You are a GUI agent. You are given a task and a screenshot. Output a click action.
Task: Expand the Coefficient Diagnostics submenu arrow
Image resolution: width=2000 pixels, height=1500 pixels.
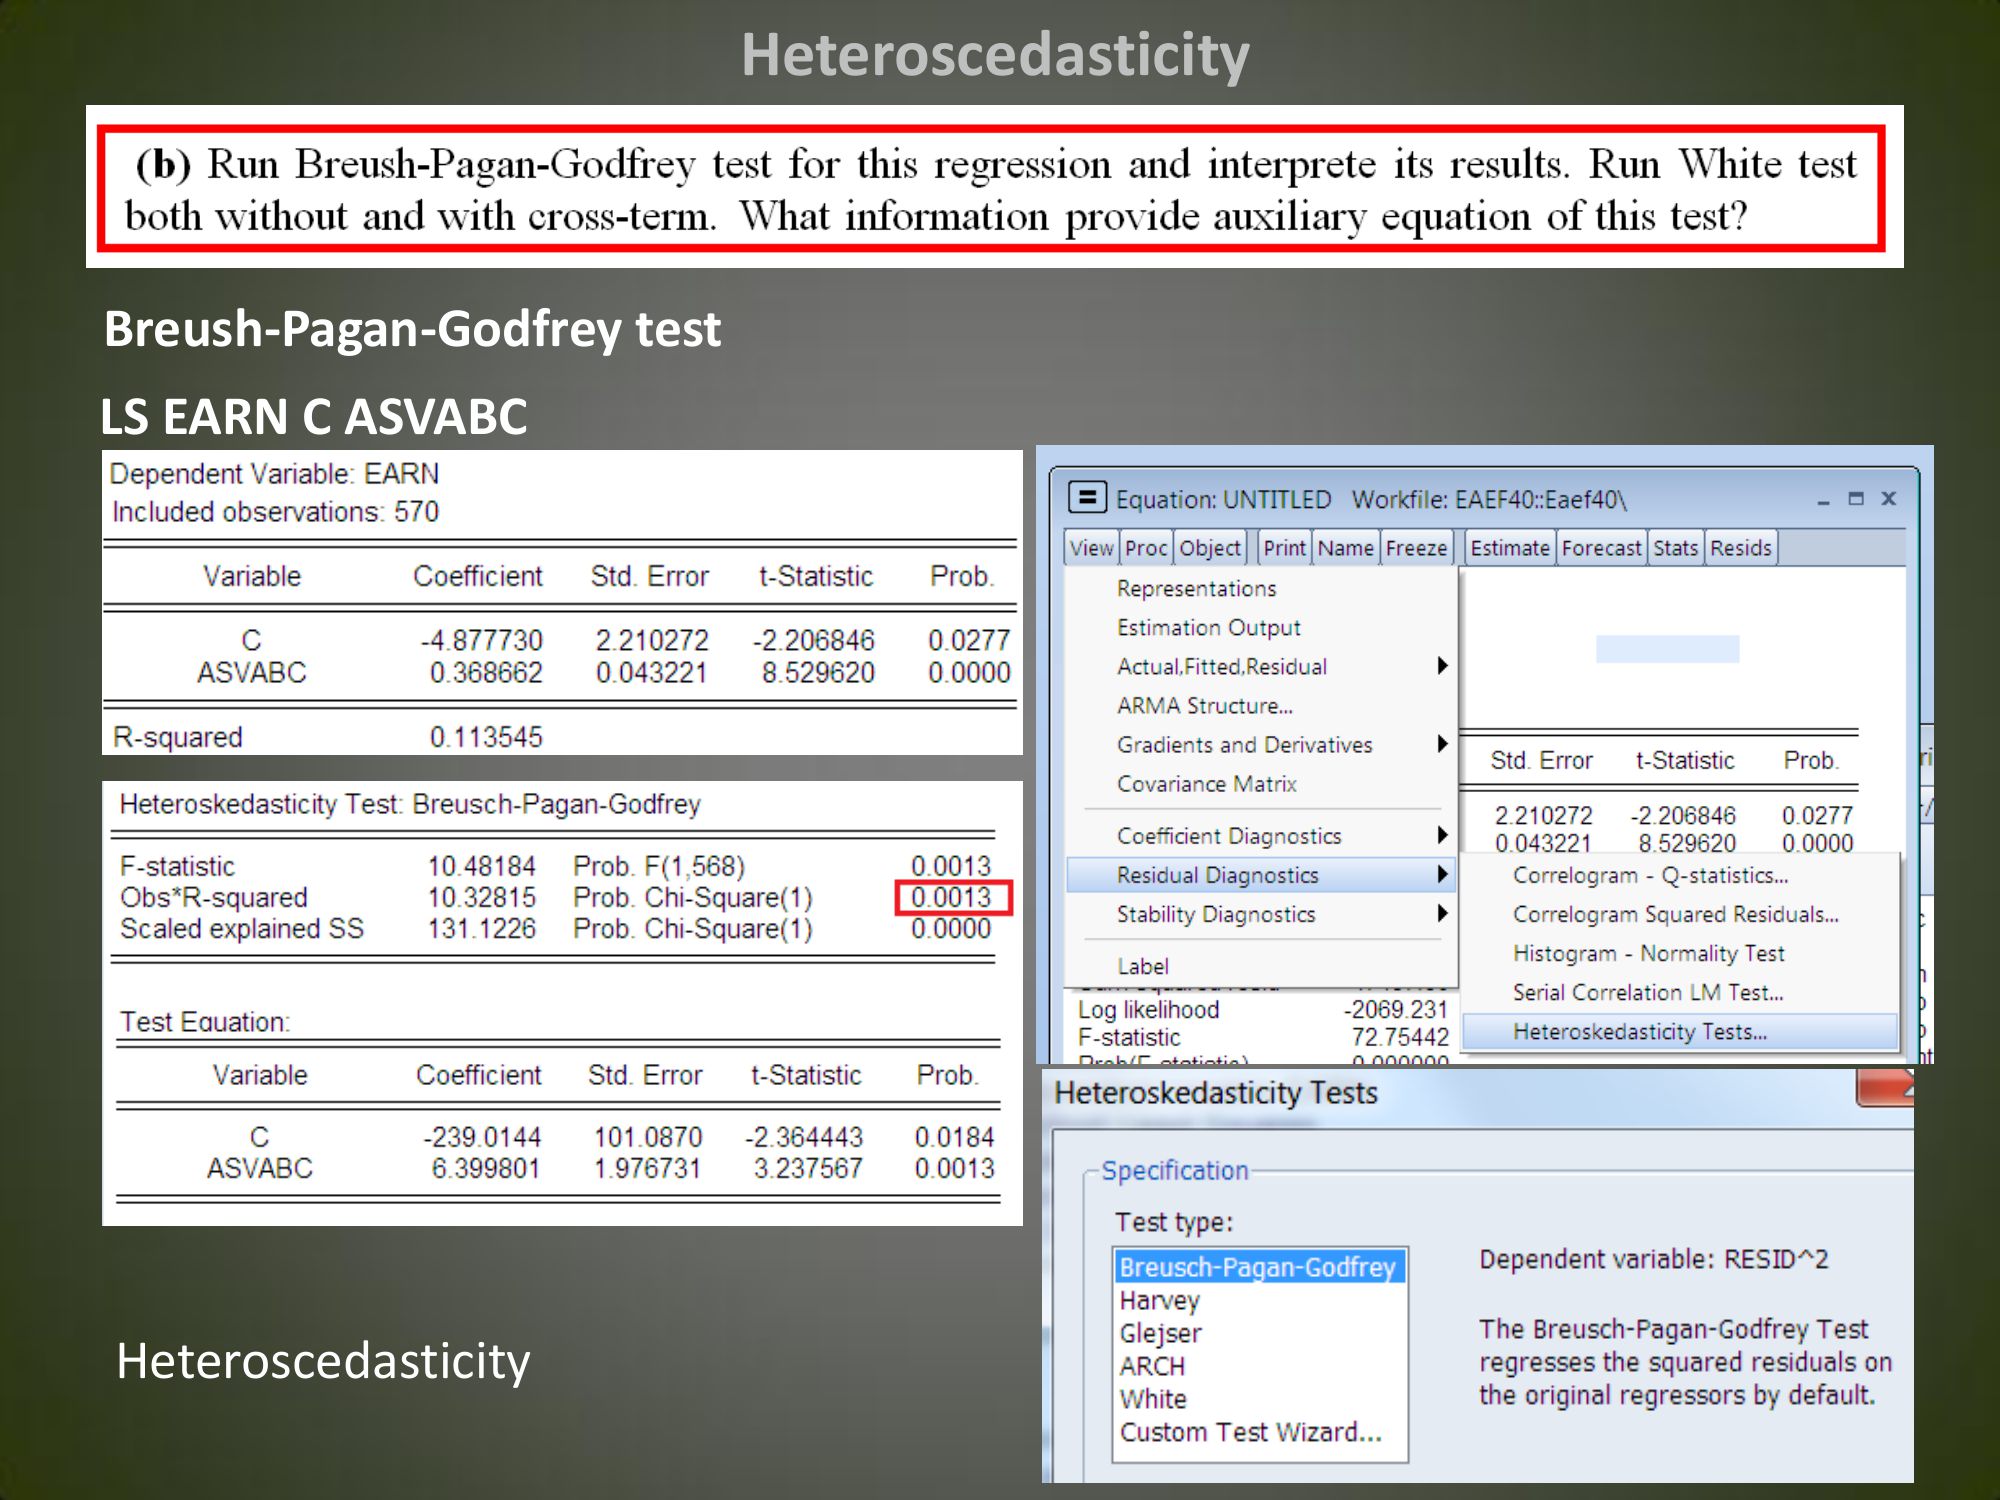pyautogui.click(x=1442, y=835)
